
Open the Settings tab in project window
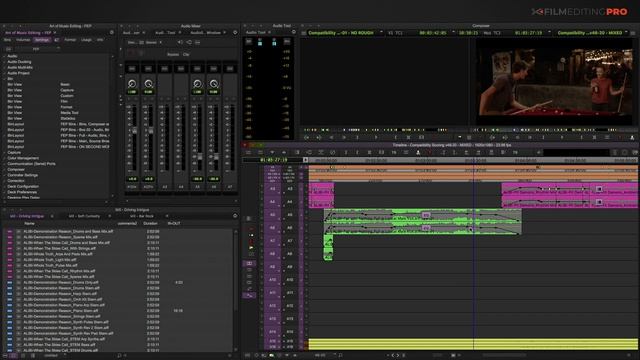42,40
